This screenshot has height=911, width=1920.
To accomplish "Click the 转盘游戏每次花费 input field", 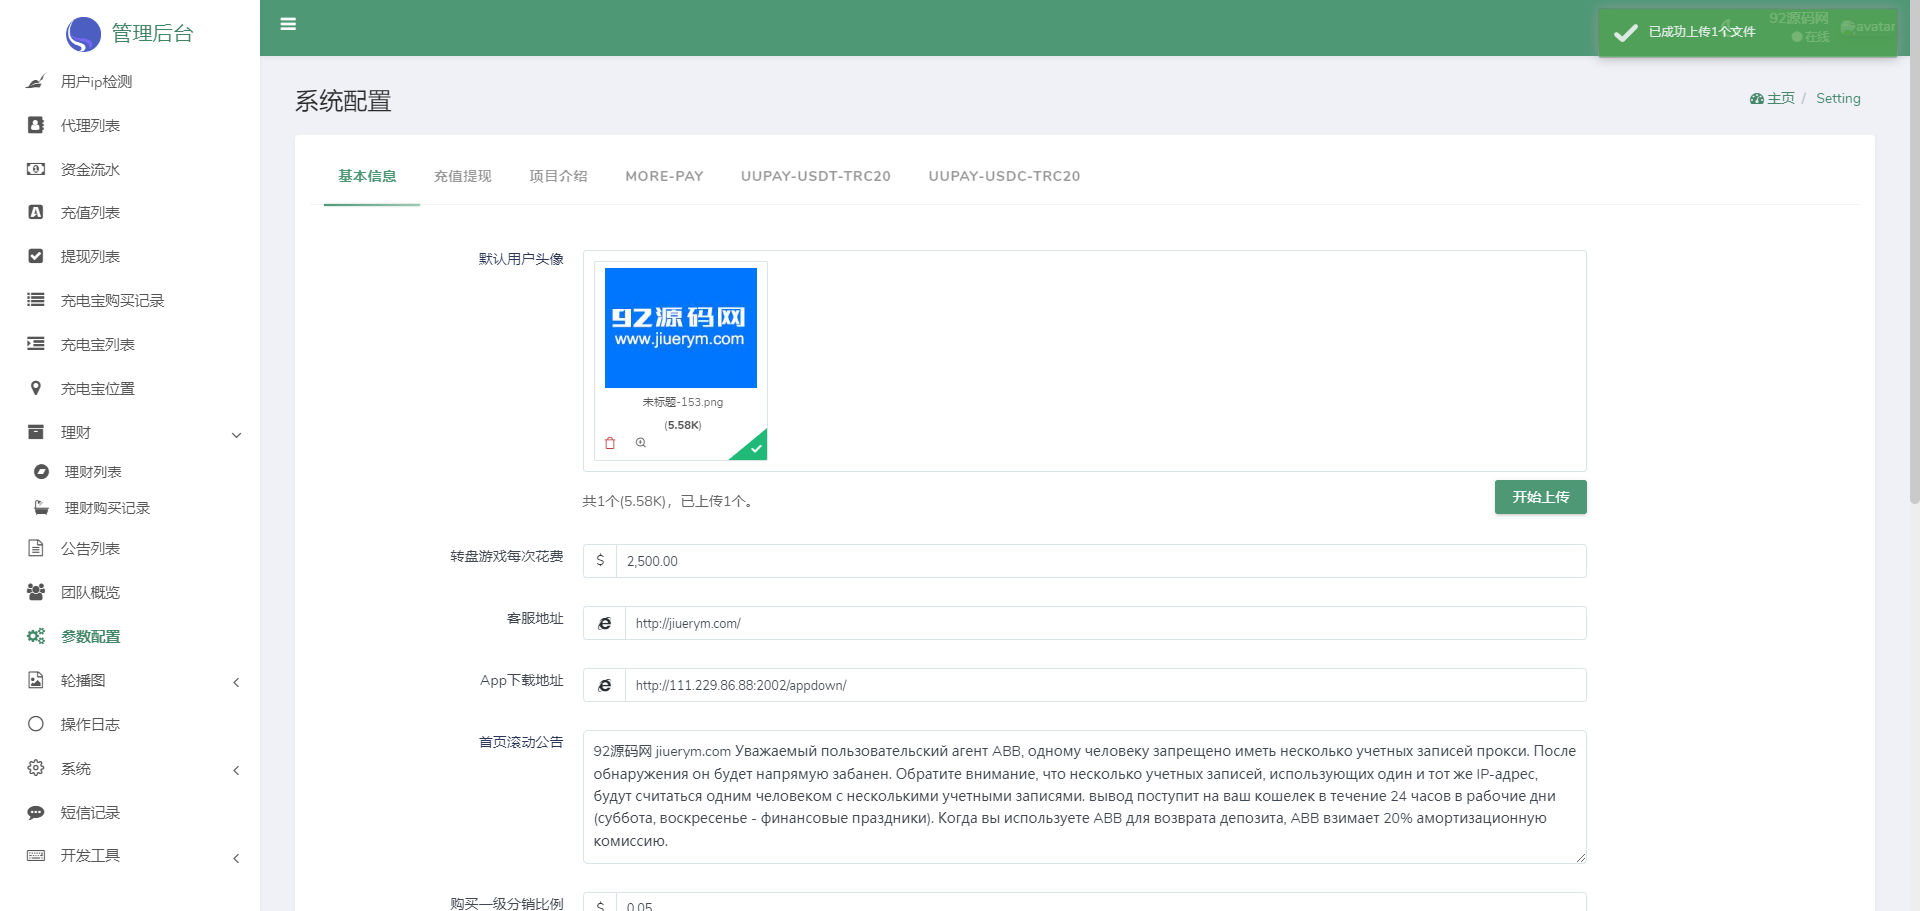I will 1101,561.
